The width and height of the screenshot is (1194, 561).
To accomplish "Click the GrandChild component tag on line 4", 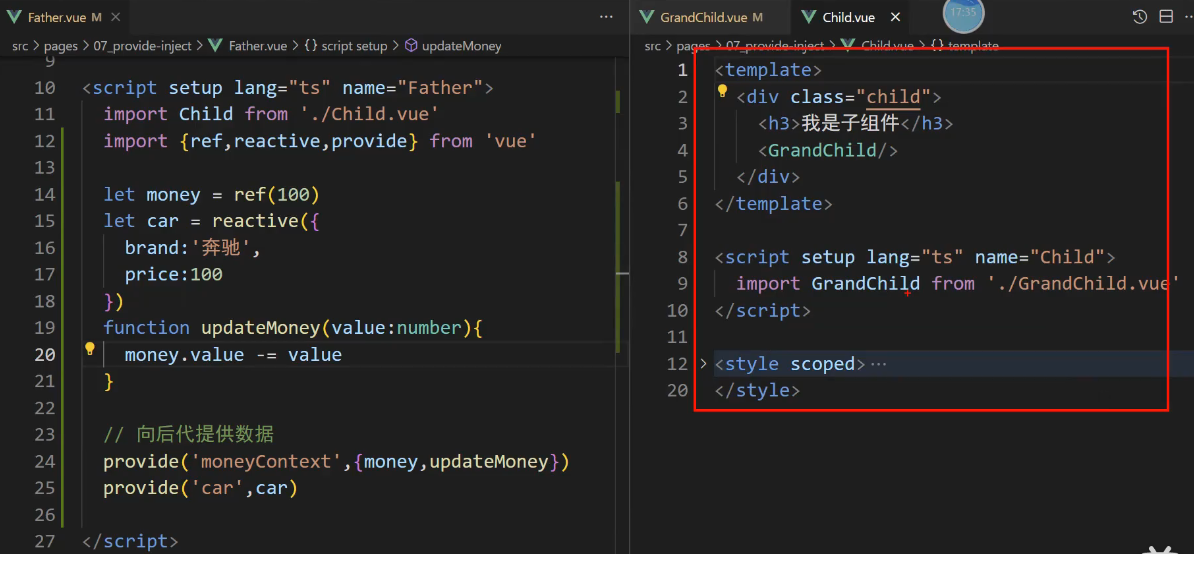I will coord(828,150).
